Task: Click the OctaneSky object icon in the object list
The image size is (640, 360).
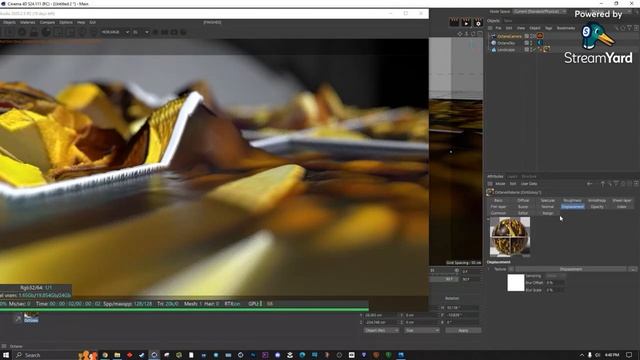Action: pos(493,42)
